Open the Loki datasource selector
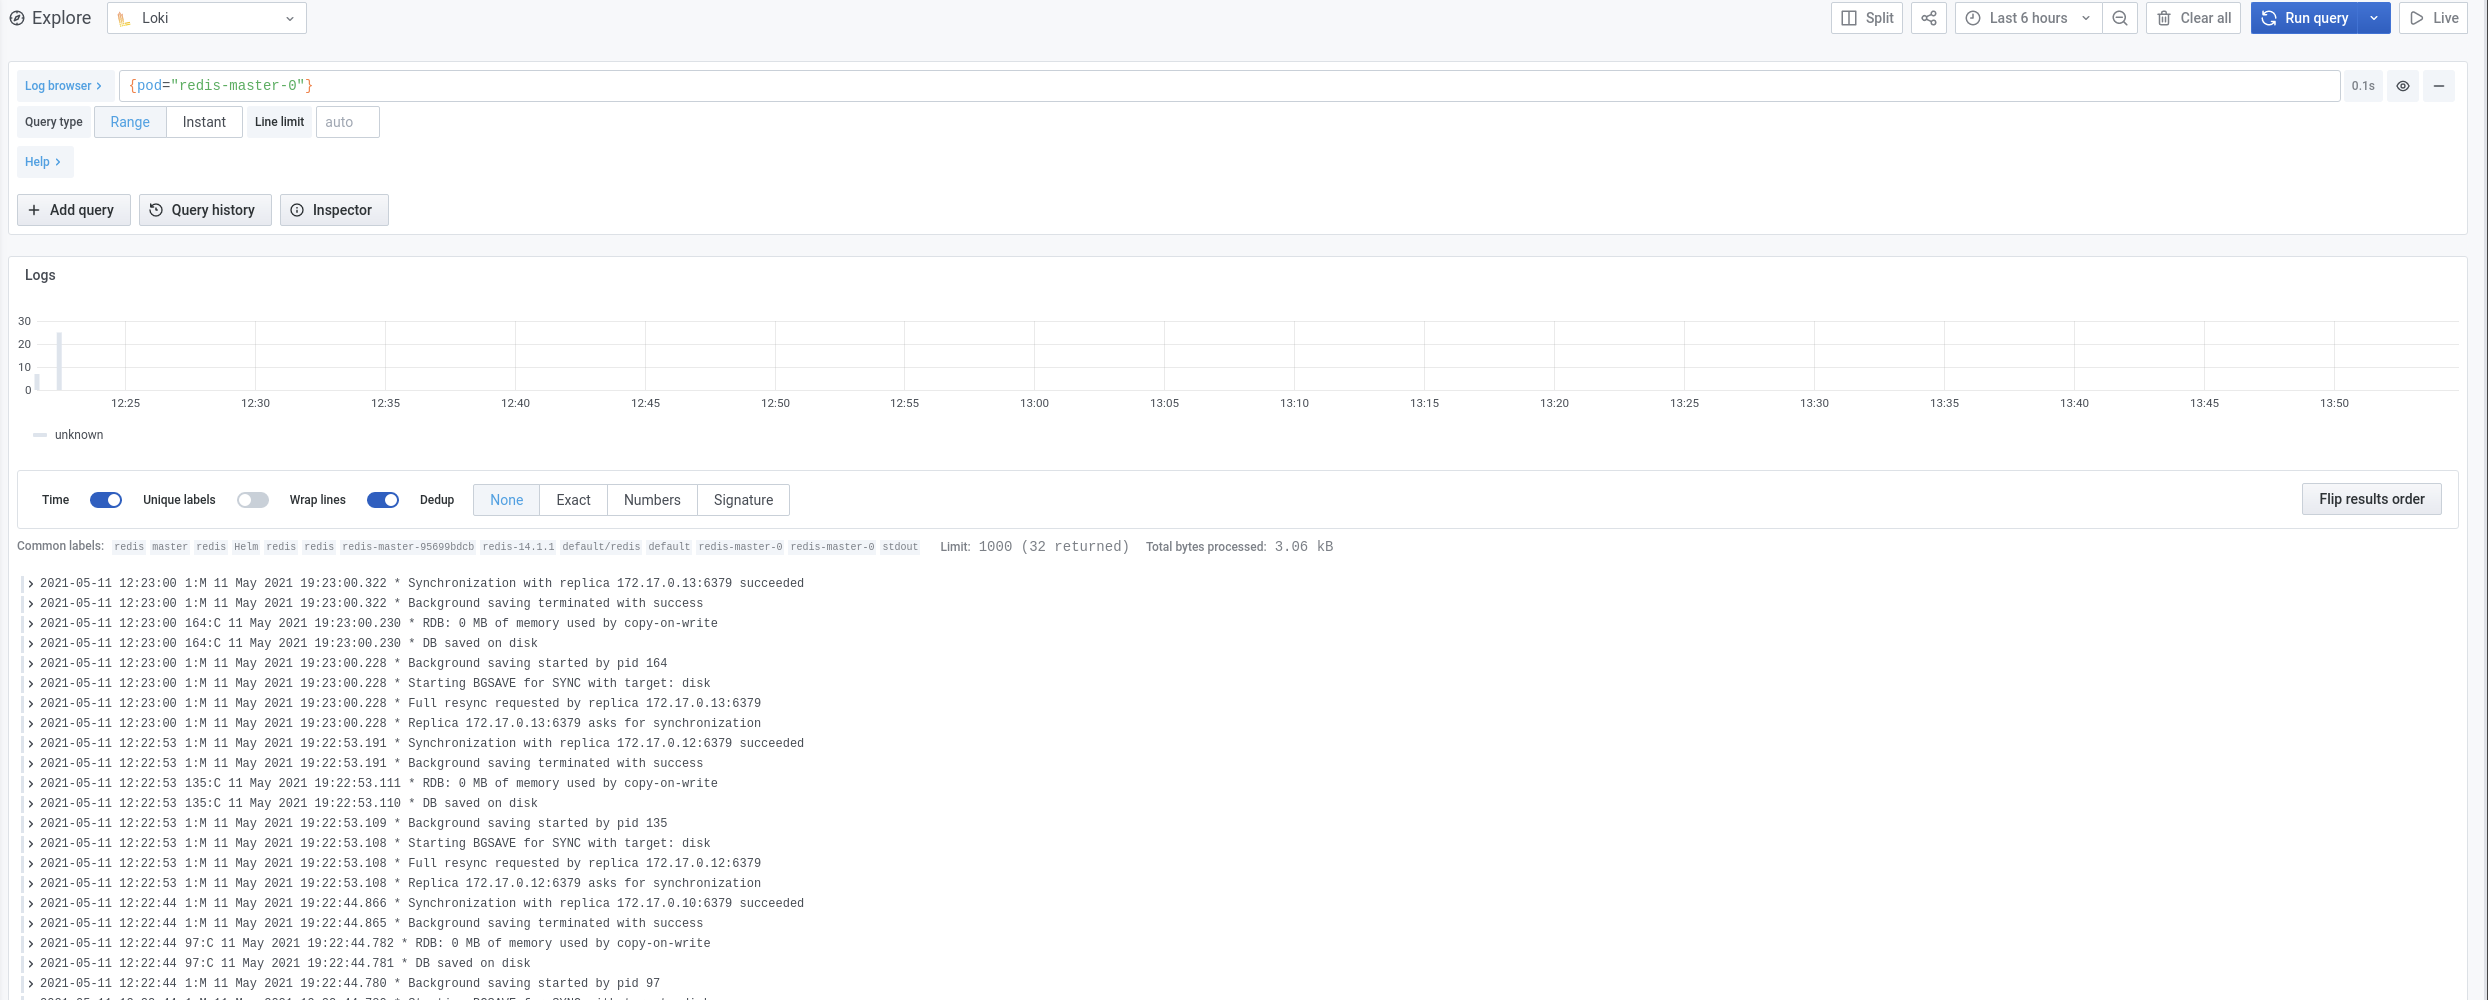This screenshot has width=2488, height=1000. coord(206,17)
